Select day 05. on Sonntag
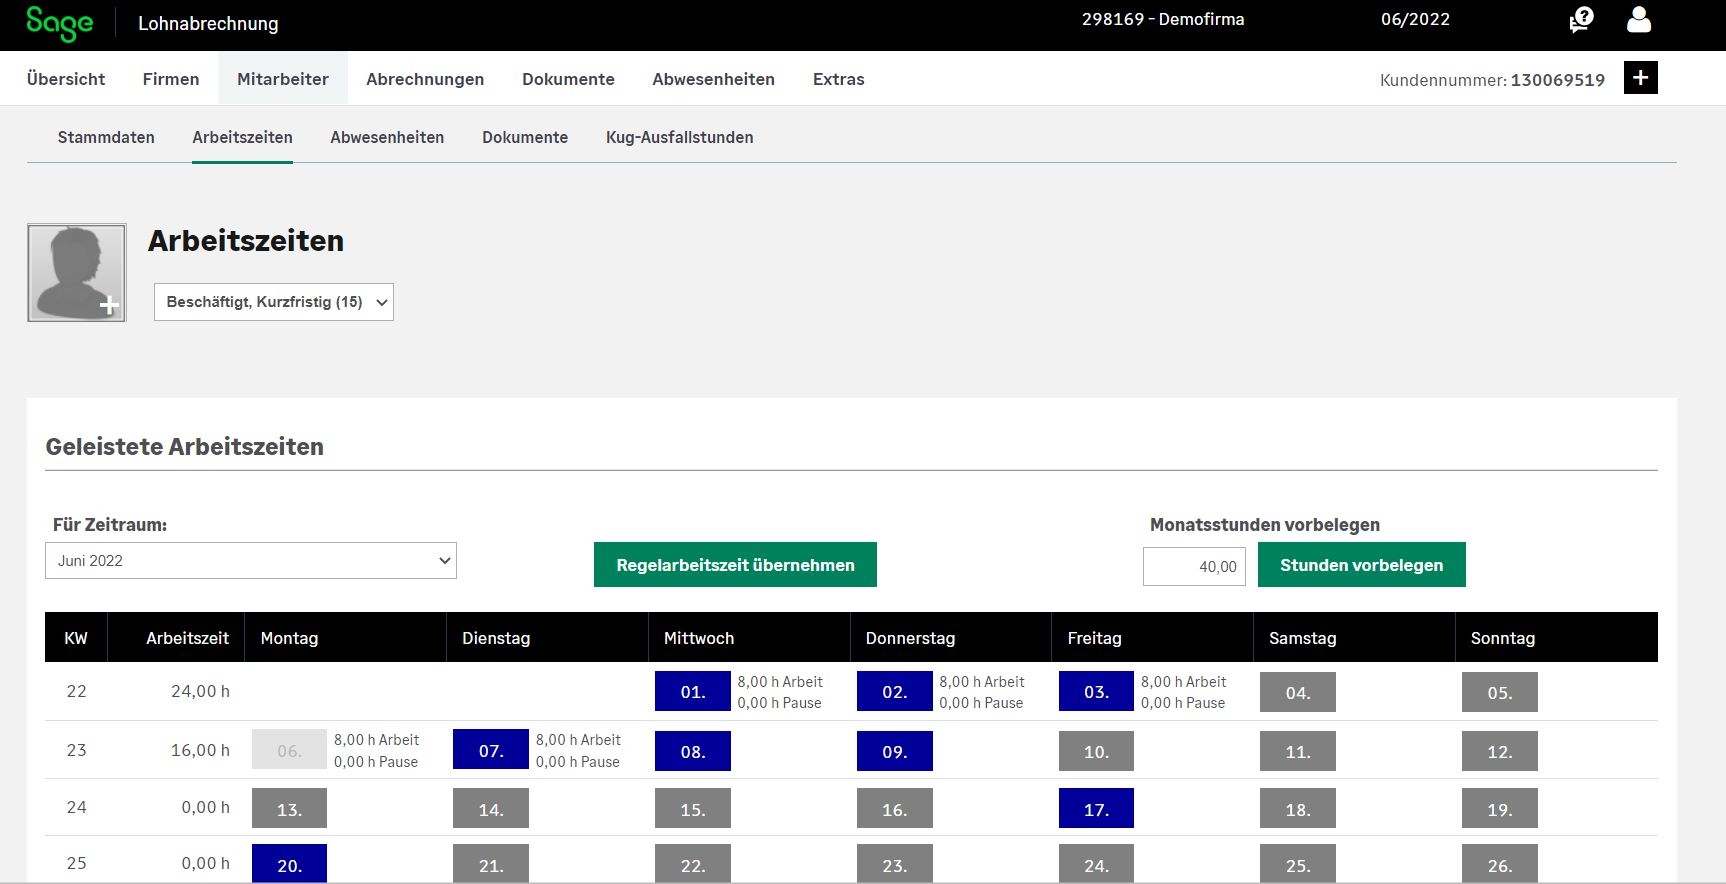The height and width of the screenshot is (884, 1726). click(x=1500, y=692)
